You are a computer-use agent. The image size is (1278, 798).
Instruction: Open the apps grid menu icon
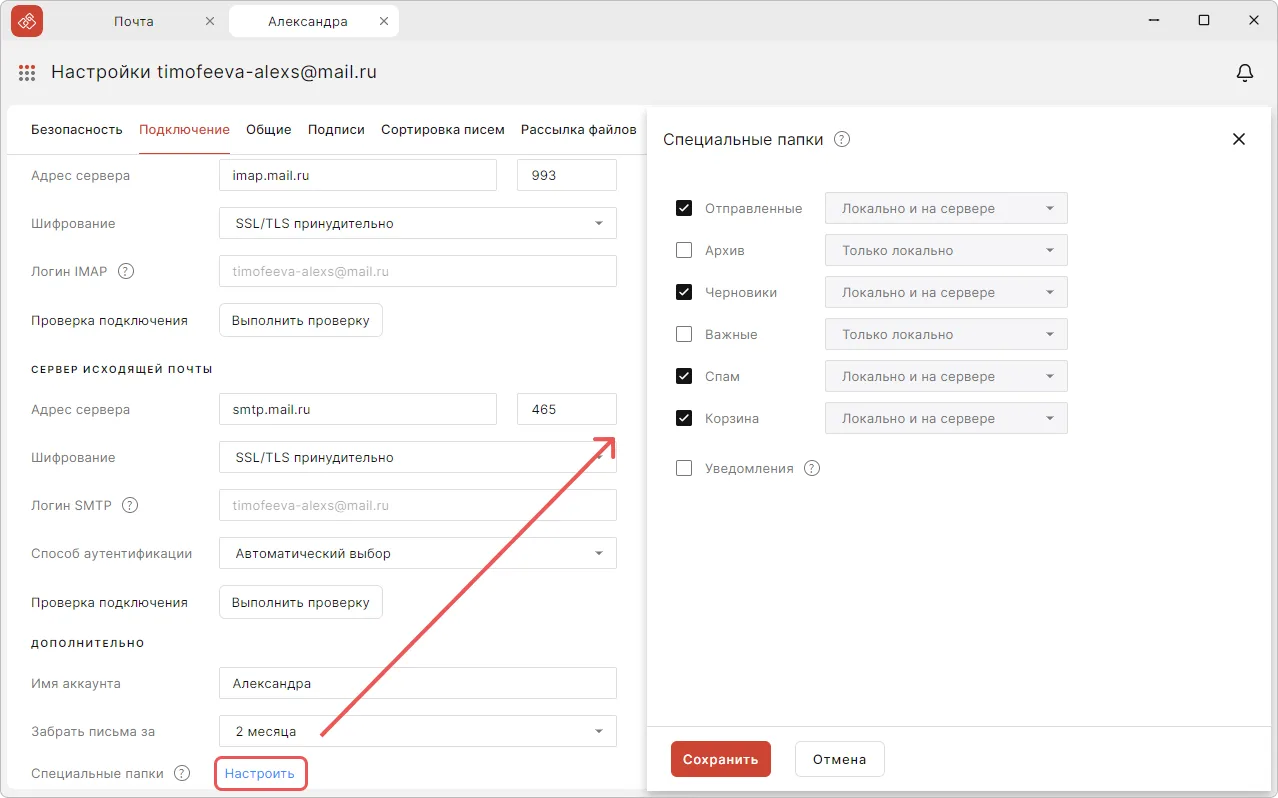click(x=27, y=73)
